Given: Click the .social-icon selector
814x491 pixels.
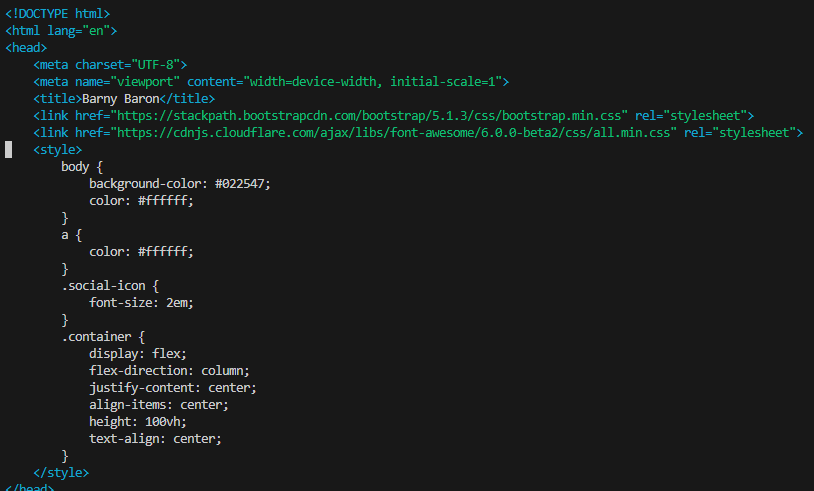Looking at the screenshot, I should pos(103,286).
